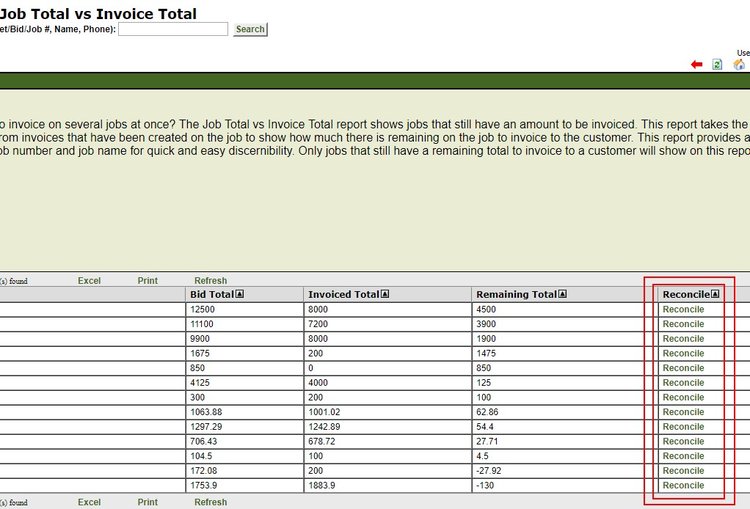This screenshot has height=509, width=750.
Task: Reconcile the row with -130 remaining
Action: 683,486
